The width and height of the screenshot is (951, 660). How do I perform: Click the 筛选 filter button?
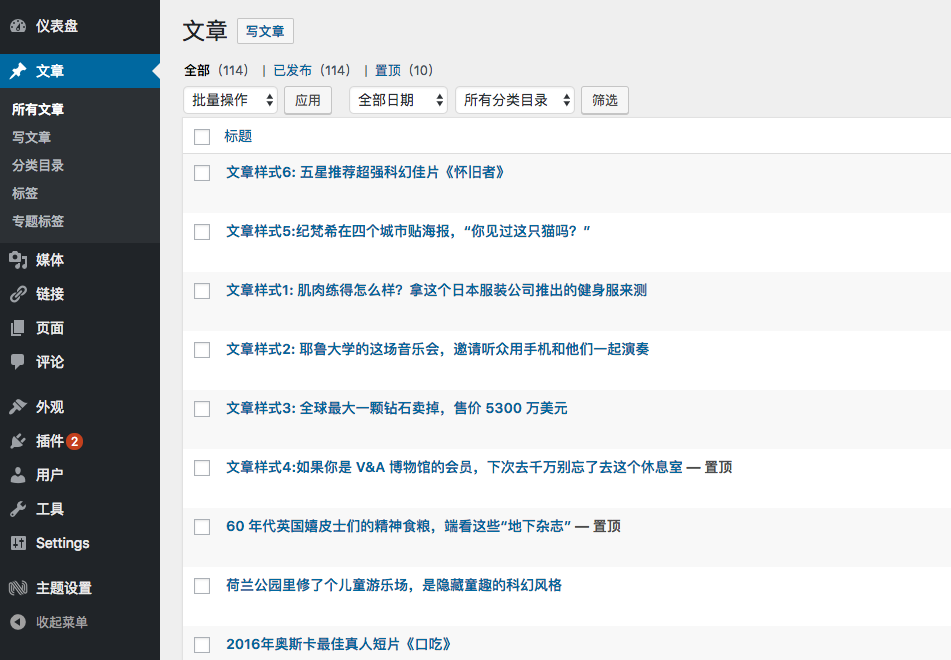(x=605, y=100)
